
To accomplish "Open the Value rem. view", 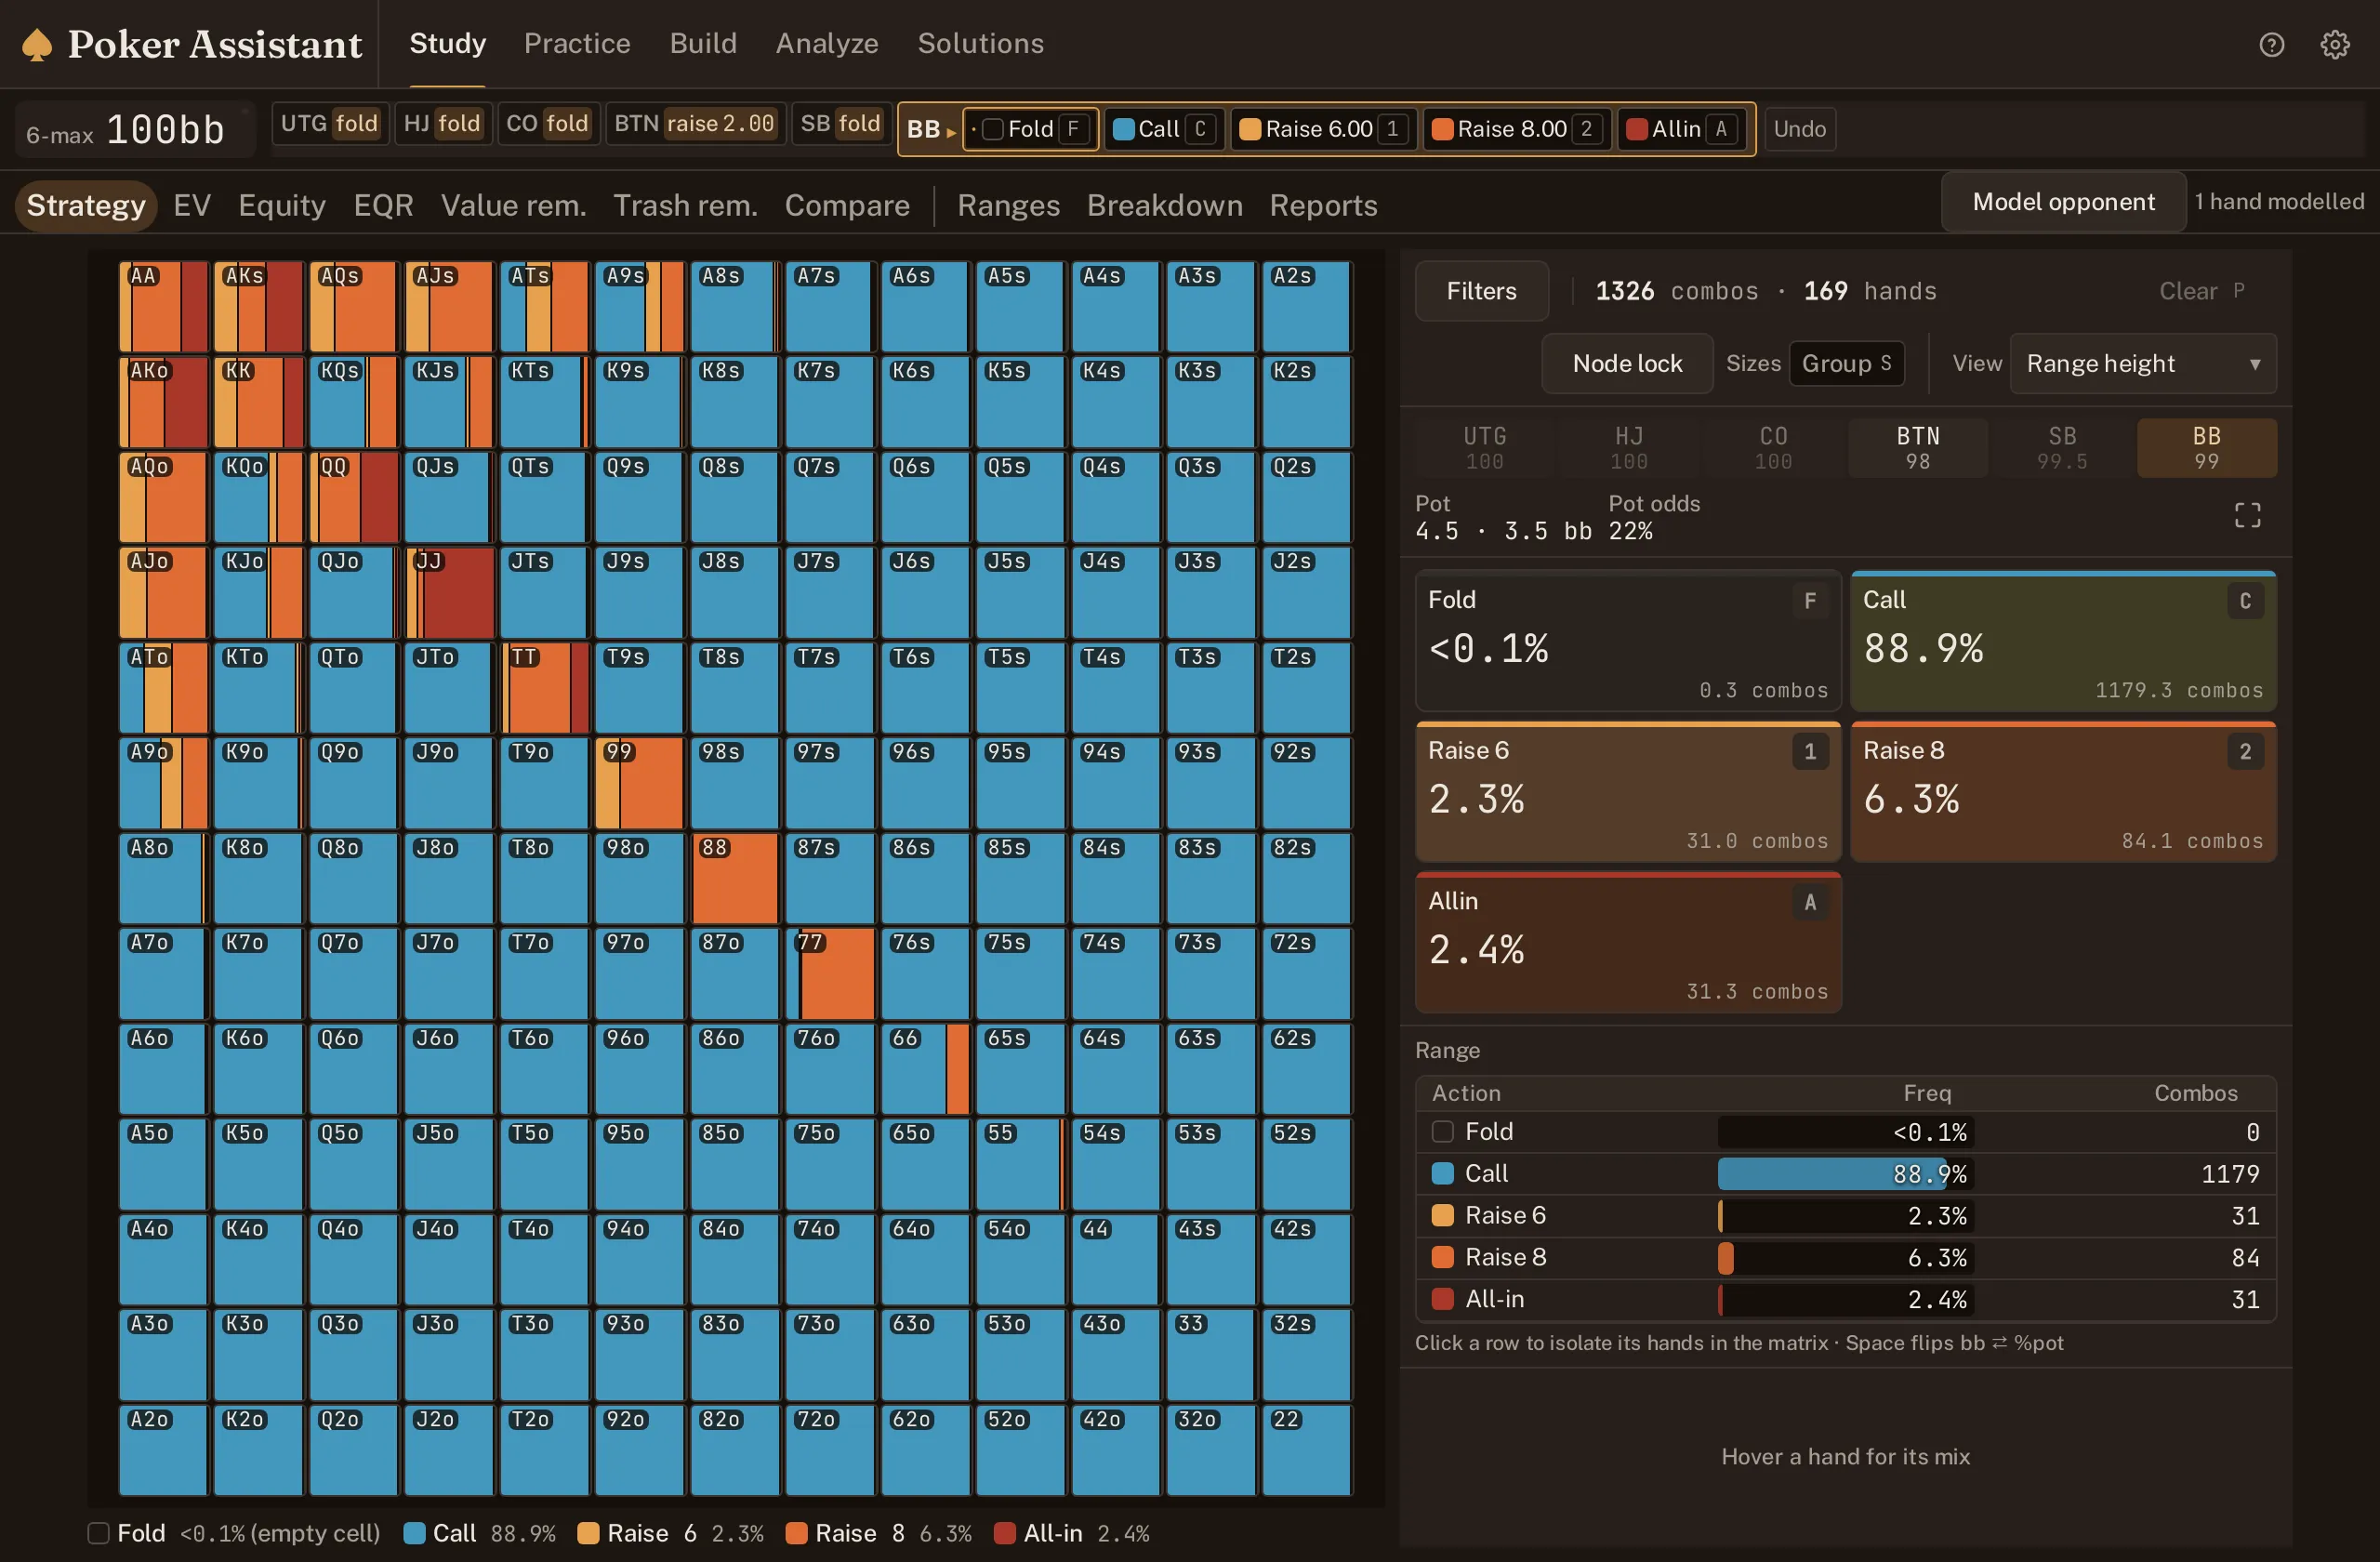I will [x=513, y=205].
